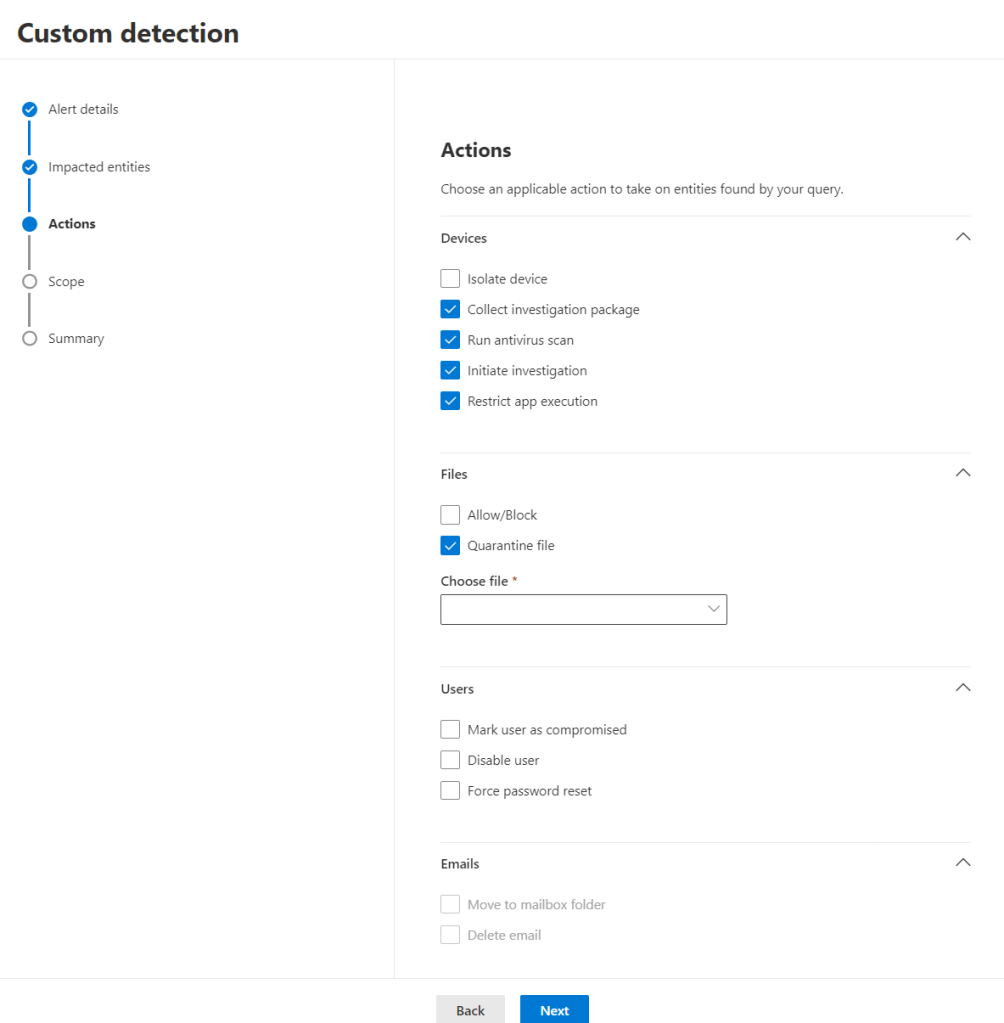Enable Mark user as compromised

coord(450,730)
